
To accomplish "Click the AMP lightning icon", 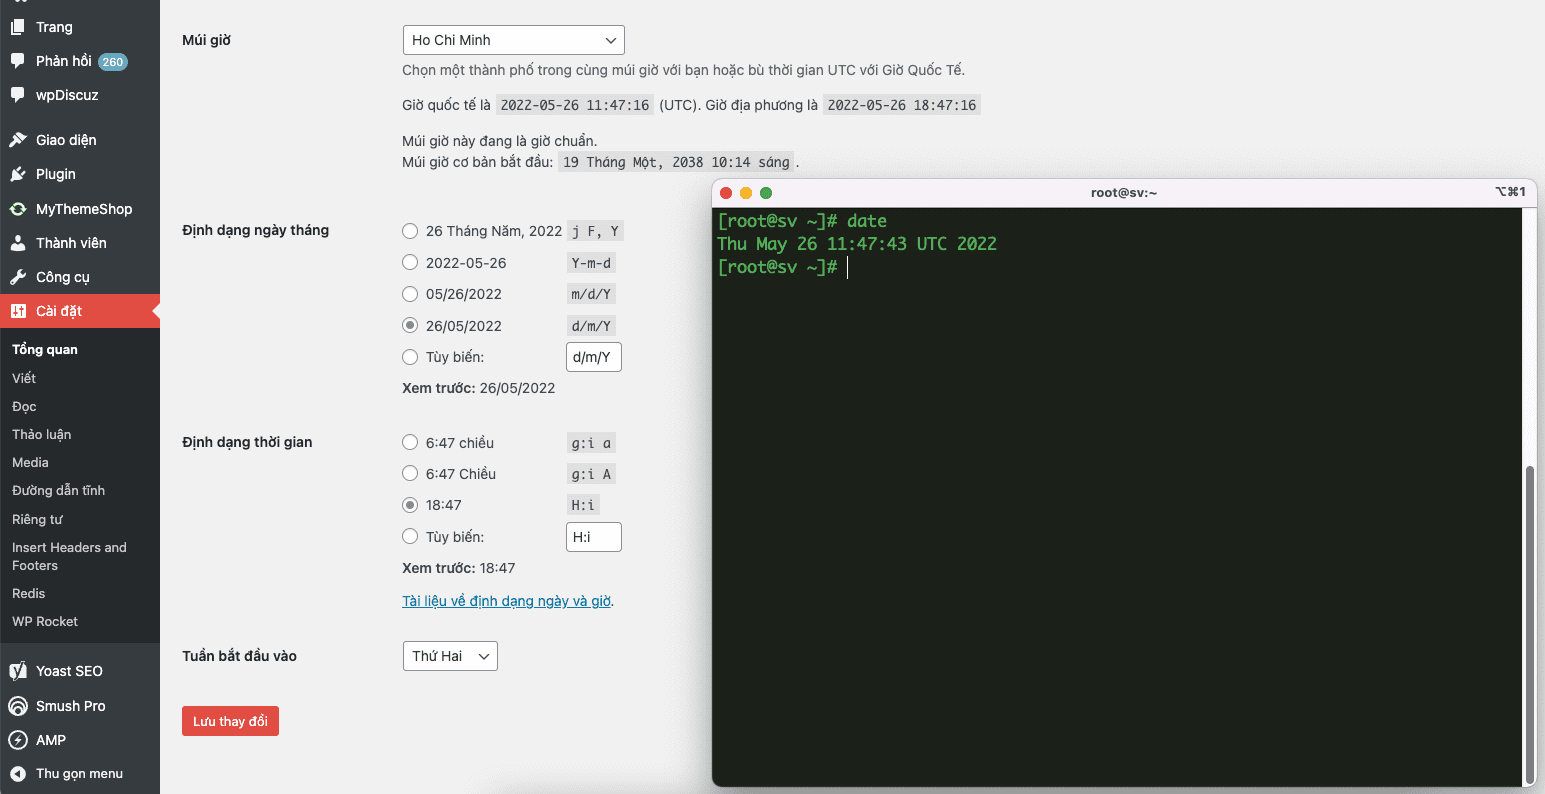I will tap(18, 740).
